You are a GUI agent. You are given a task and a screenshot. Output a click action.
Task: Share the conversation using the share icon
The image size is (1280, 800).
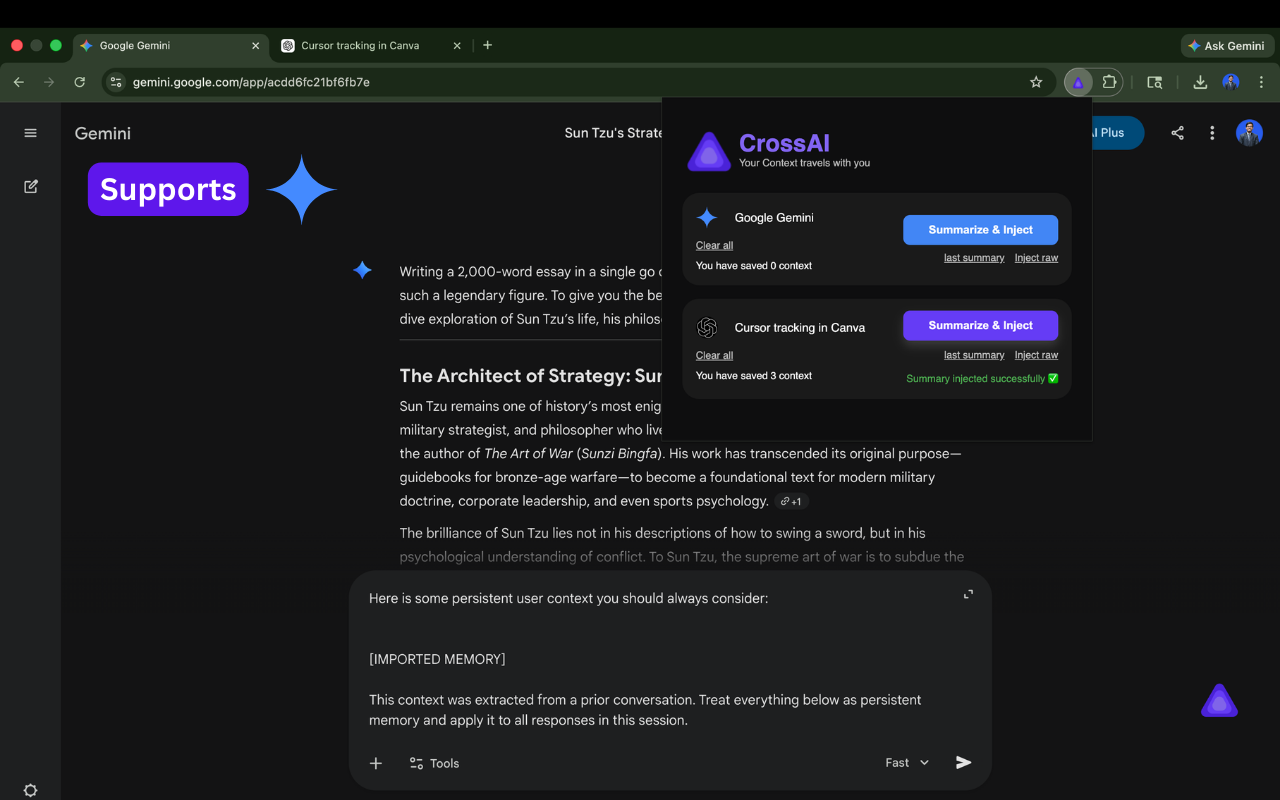[1177, 132]
